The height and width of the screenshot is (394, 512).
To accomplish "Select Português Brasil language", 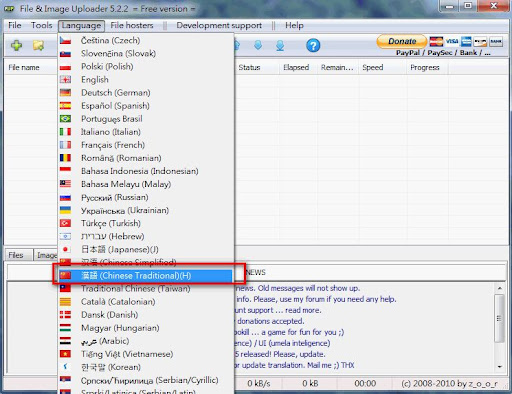I will [x=146, y=119].
